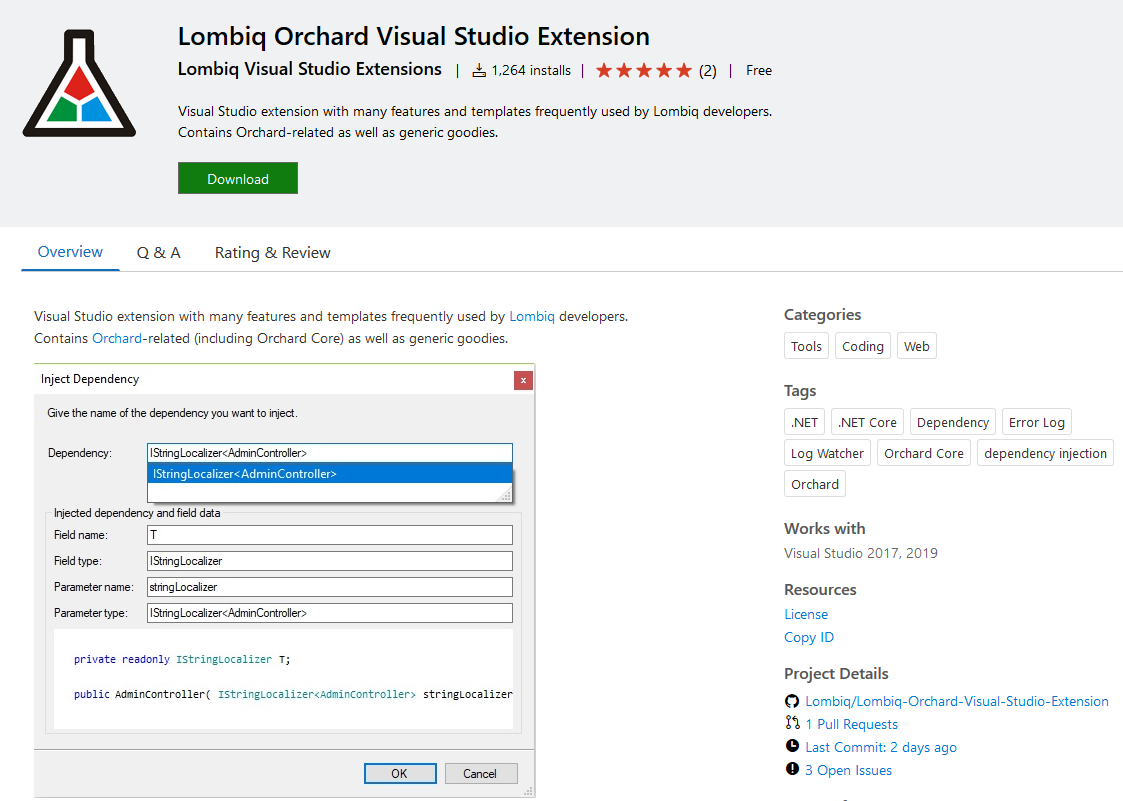This screenshot has width=1123, height=801.
Task: Click the Field type input field
Action: (329, 561)
